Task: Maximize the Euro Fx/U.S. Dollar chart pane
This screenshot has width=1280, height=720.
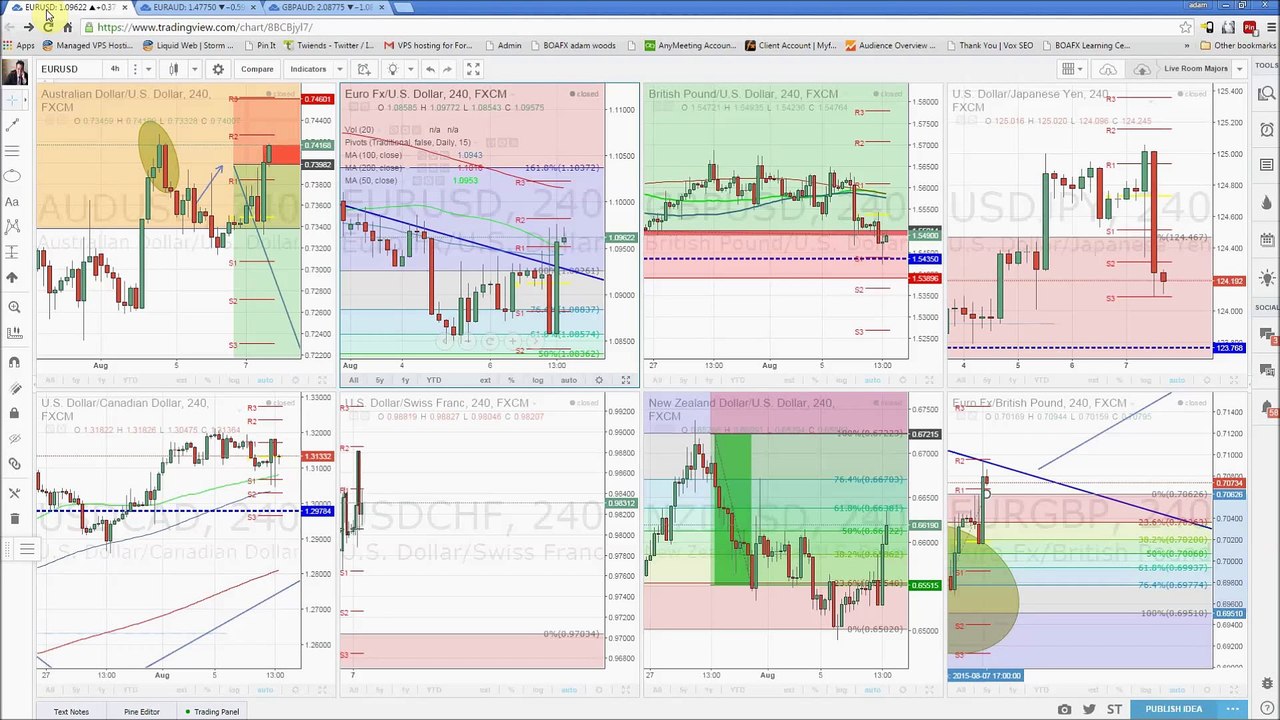Action: pyautogui.click(x=626, y=380)
